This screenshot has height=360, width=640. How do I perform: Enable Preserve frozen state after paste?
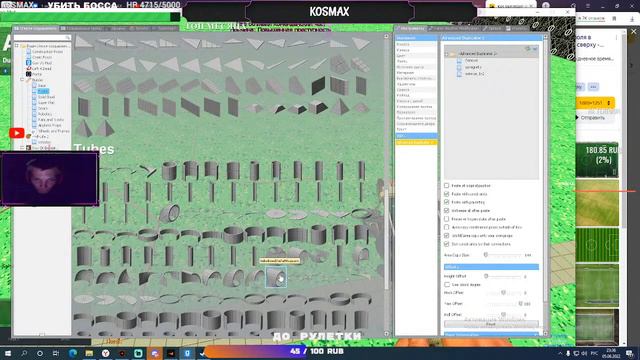(447, 219)
